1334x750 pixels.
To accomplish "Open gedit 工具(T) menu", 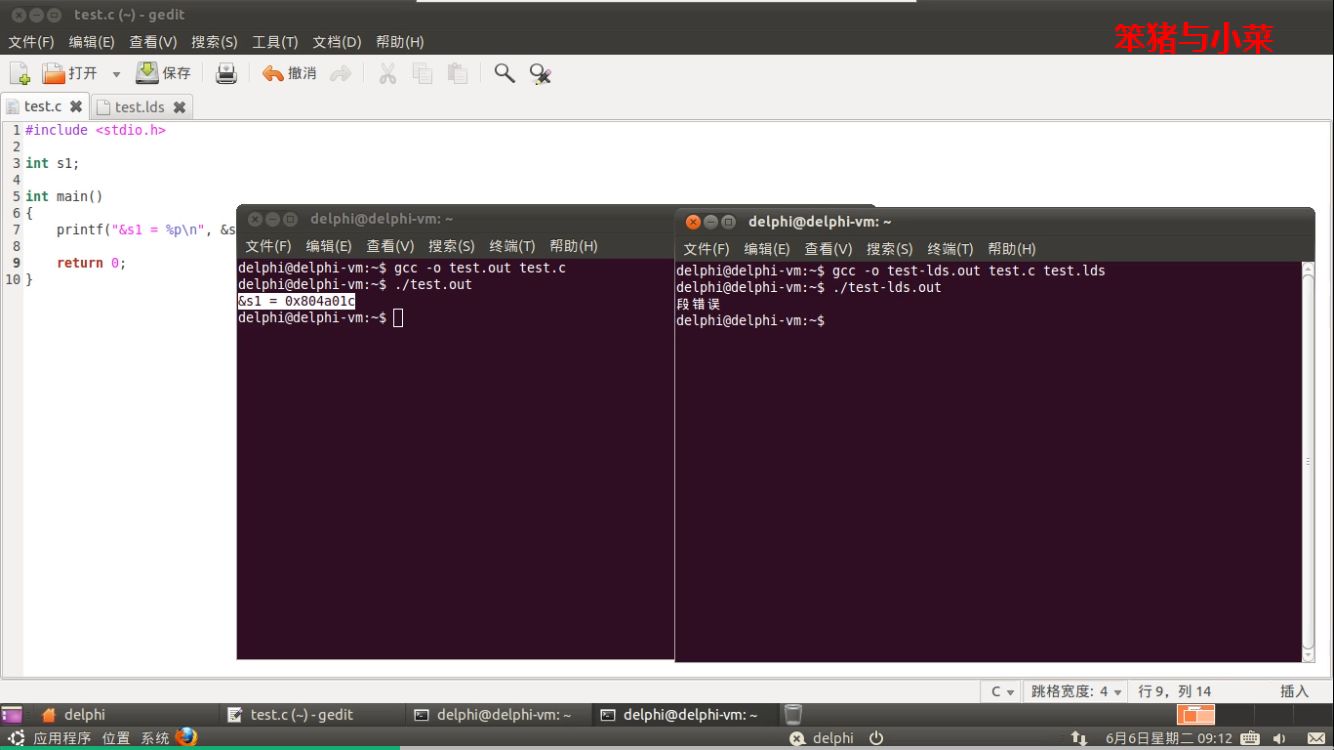I will [x=275, y=42].
